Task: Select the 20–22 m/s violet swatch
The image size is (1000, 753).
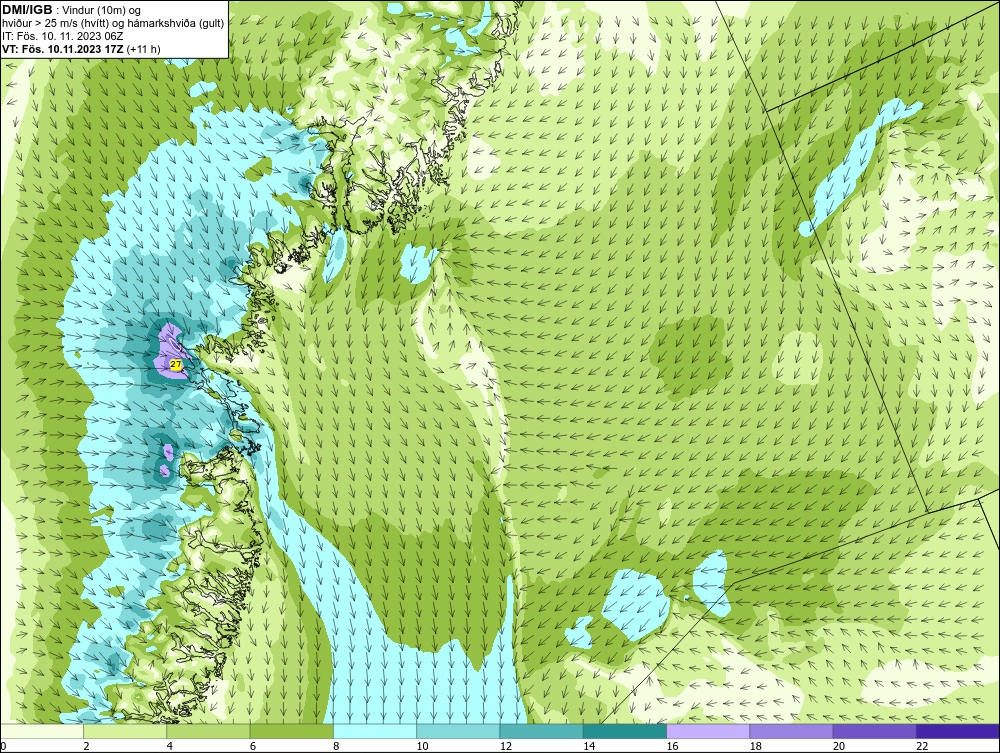Action: (874, 731)
